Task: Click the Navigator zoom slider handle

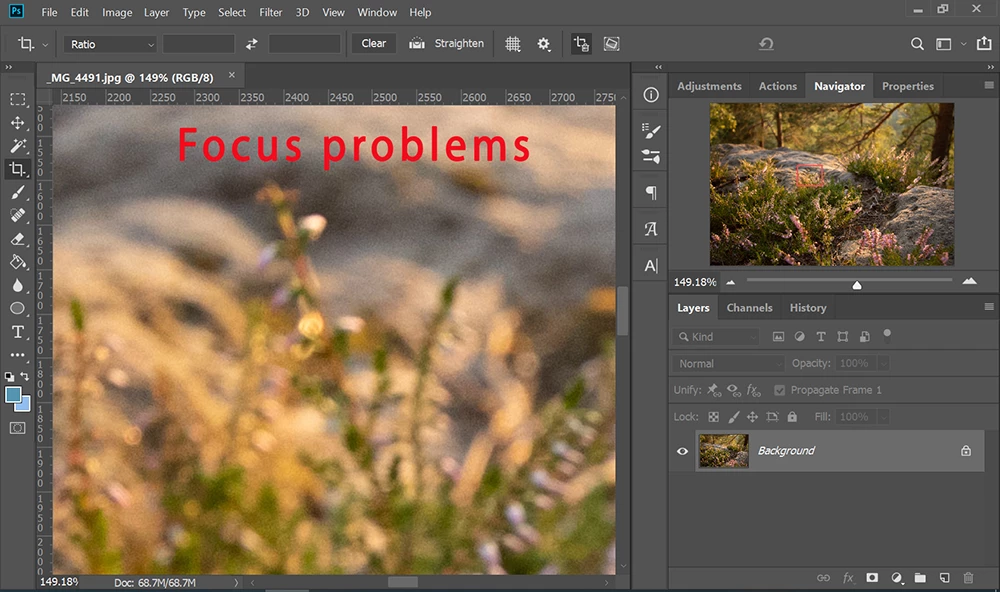Action: 857,285
